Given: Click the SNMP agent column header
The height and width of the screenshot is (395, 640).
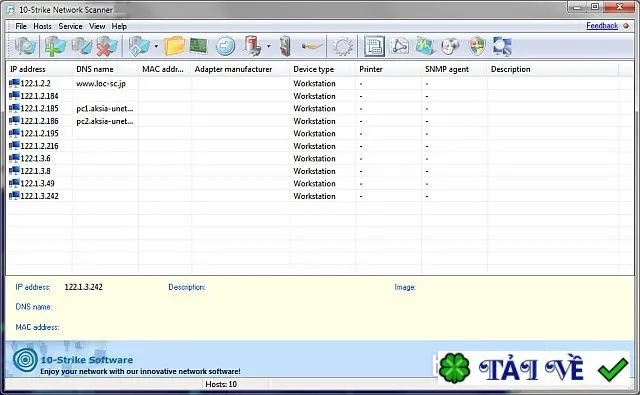Looking at the screenshot, I should 454,69.
